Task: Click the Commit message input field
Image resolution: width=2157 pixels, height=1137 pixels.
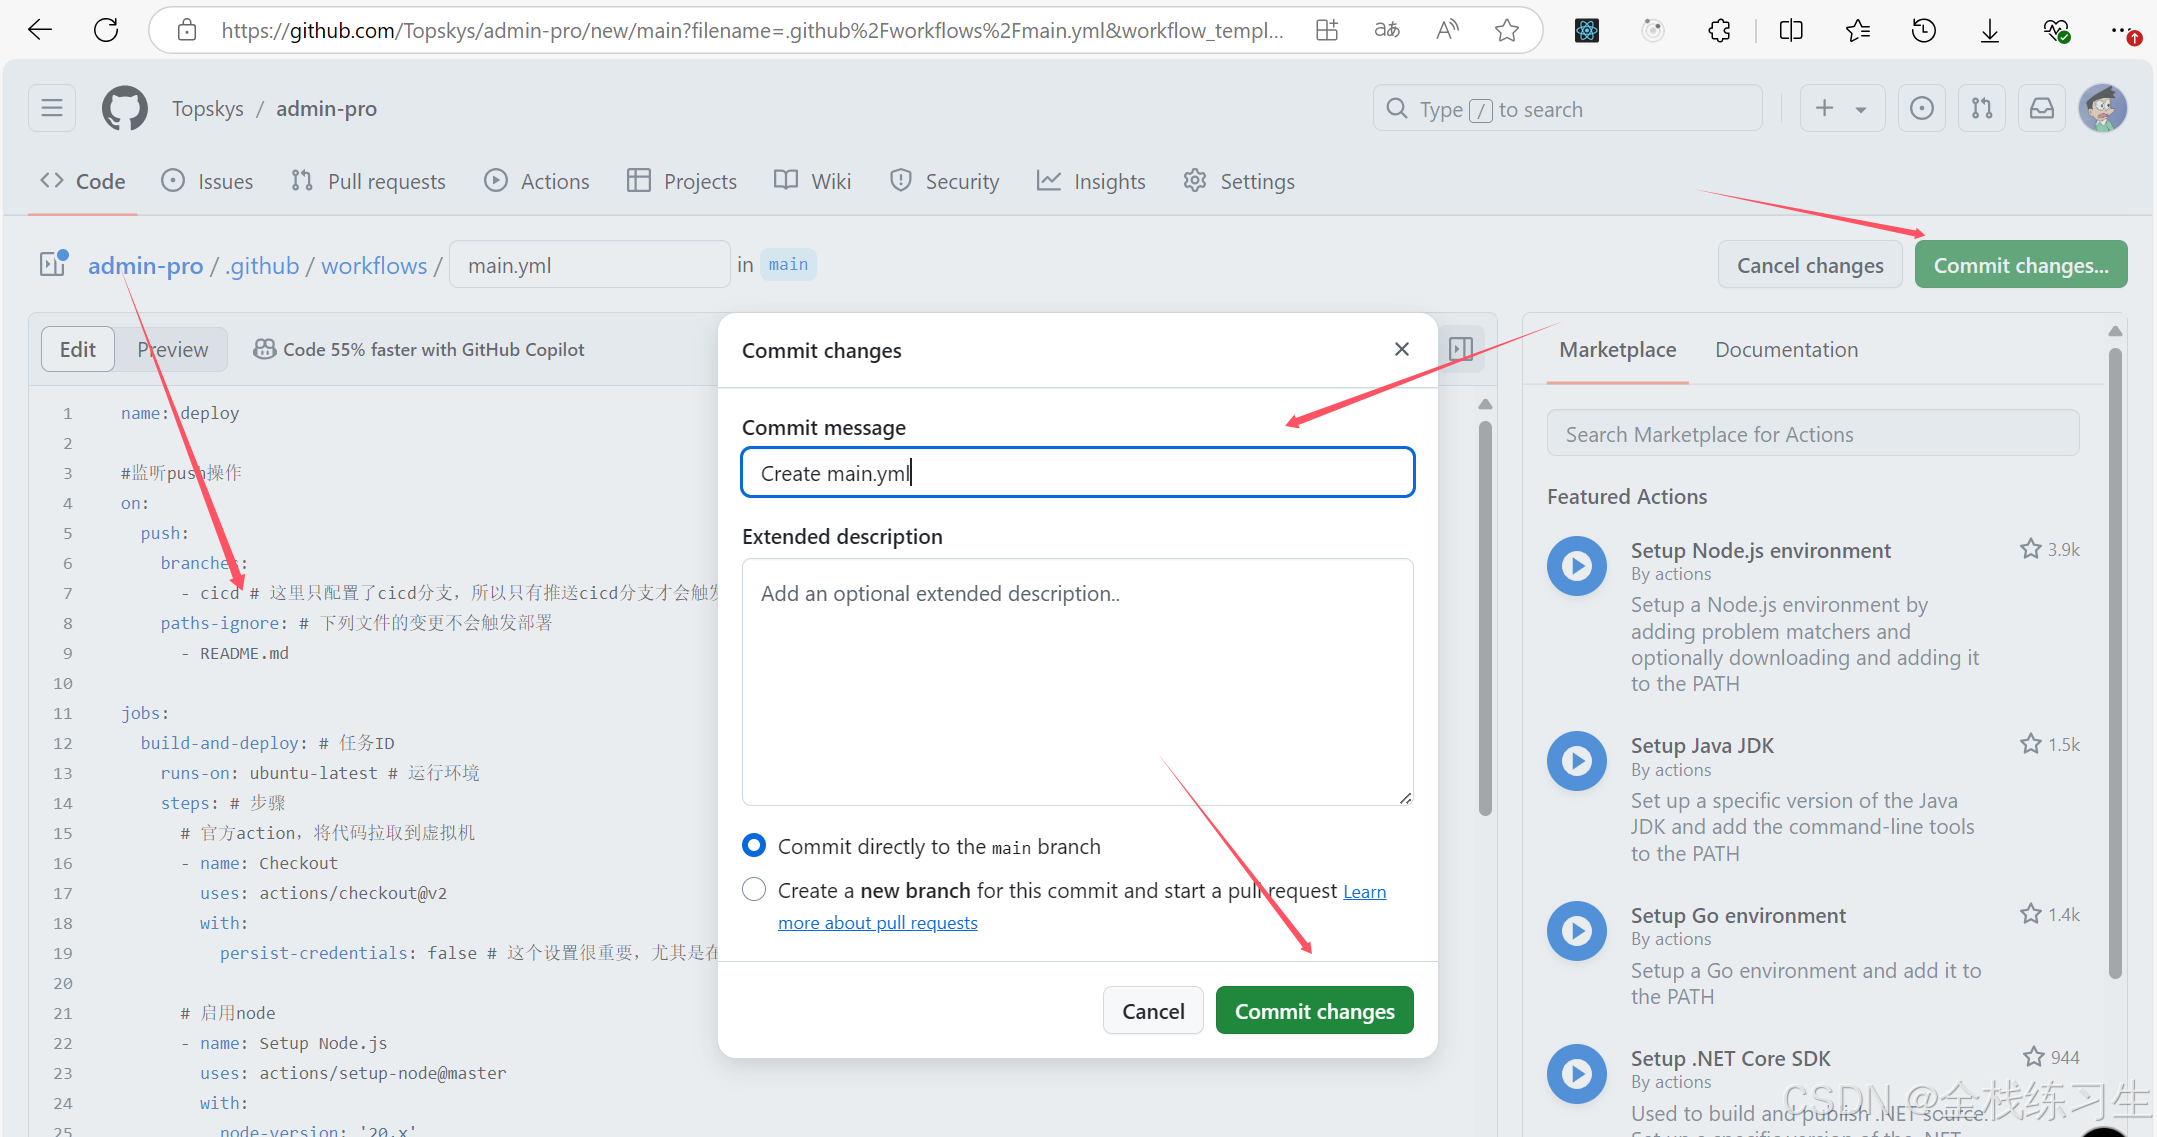Action: [1077, 472]
